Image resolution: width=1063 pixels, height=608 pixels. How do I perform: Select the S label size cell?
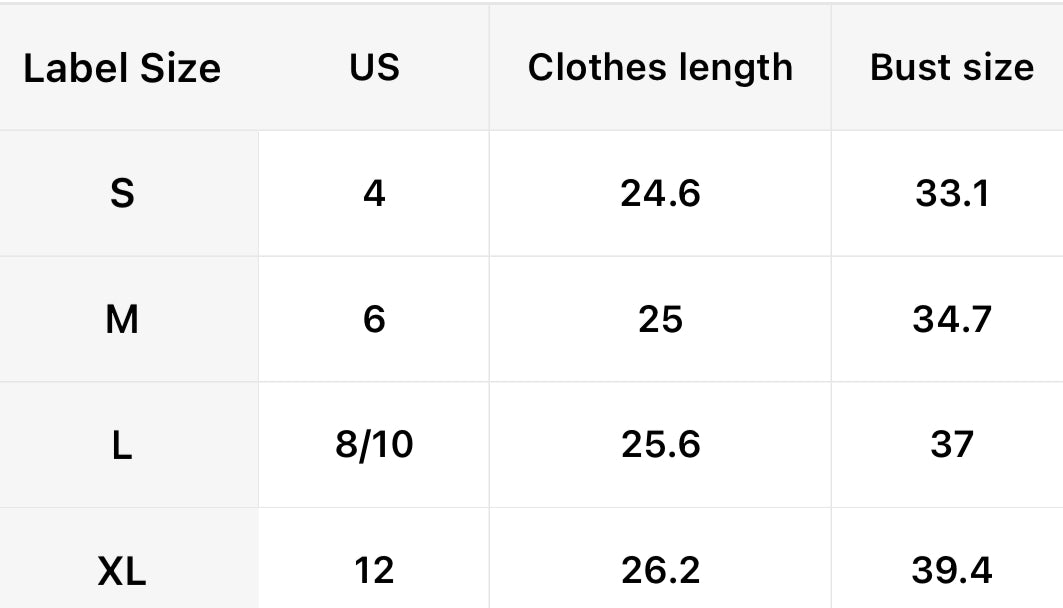[122, 193]
